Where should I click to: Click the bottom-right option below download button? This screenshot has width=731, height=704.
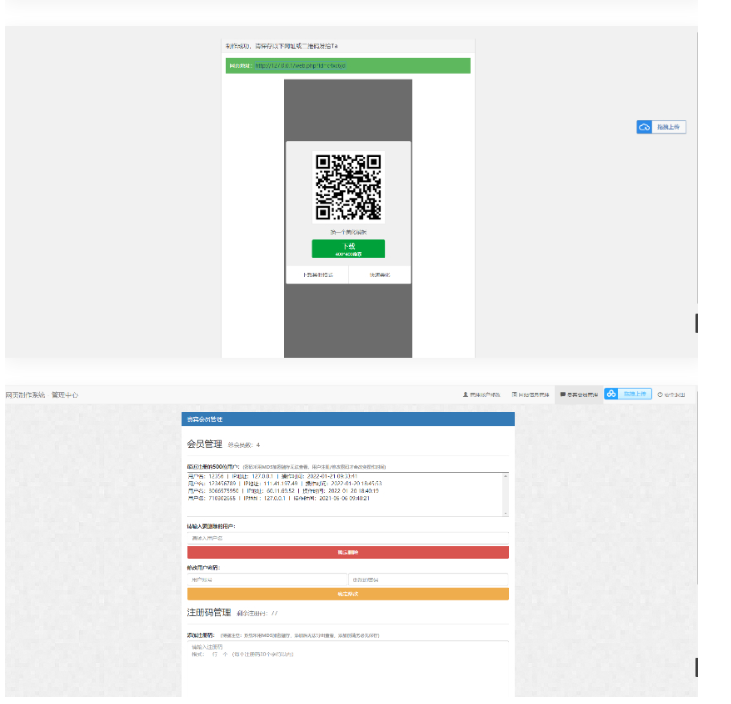(x=380, y=274)
